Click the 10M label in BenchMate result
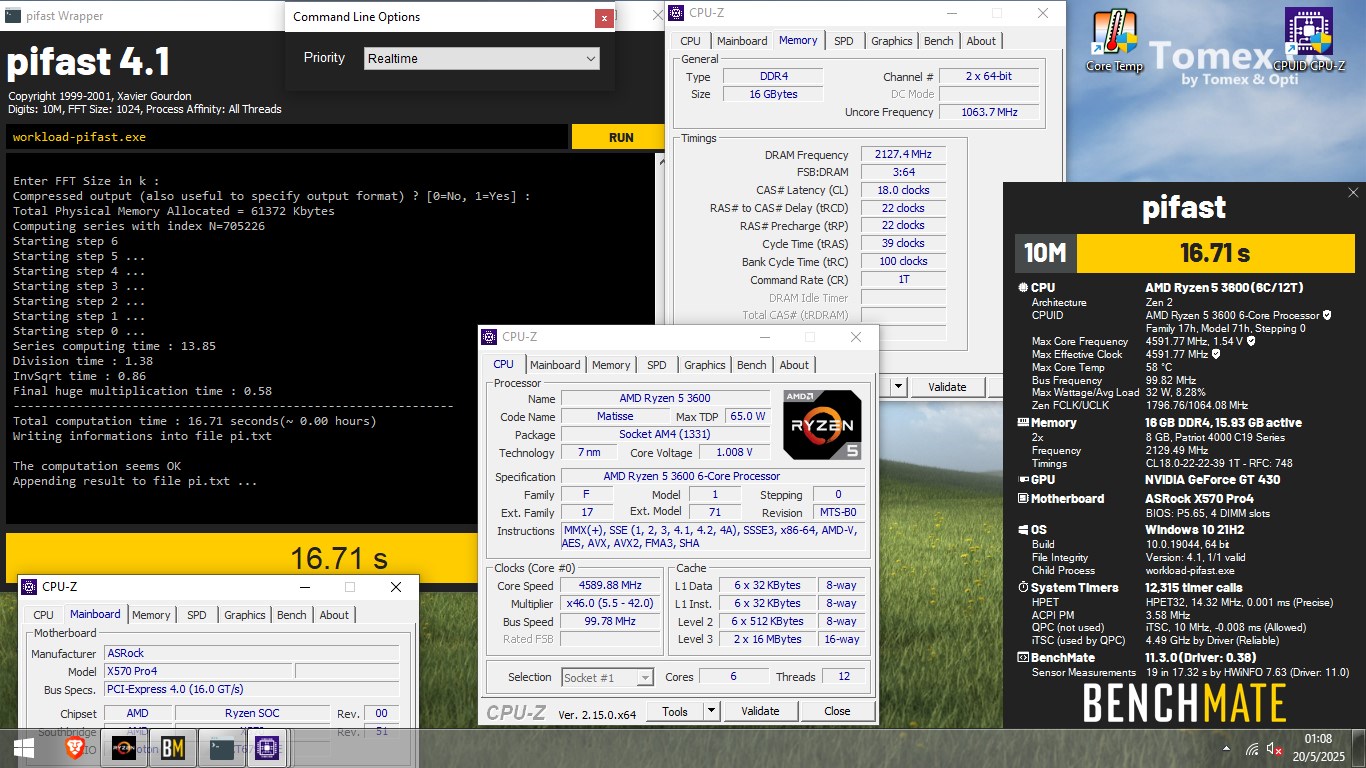This screenshot has width=1366, height=768. click(1045, 253)
